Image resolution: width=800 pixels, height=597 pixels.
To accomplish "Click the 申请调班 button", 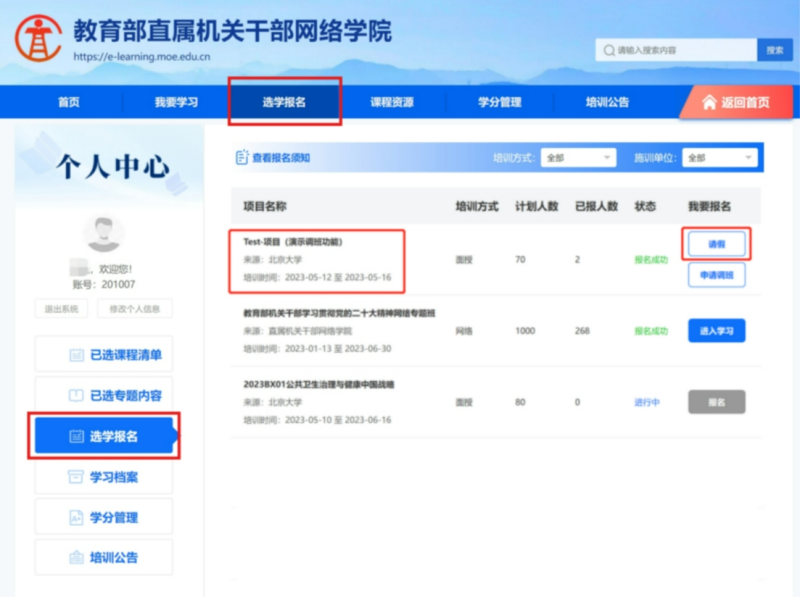I will click(716, 275).
